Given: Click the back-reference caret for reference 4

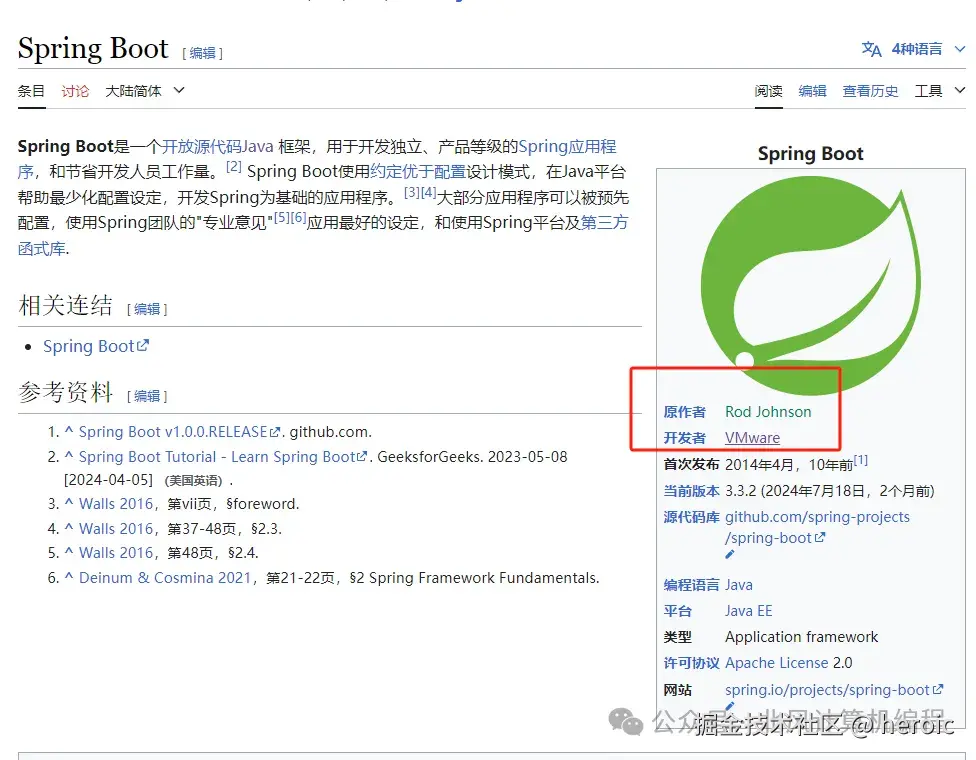Looking at the screenshot, I should tap(69, 527).
